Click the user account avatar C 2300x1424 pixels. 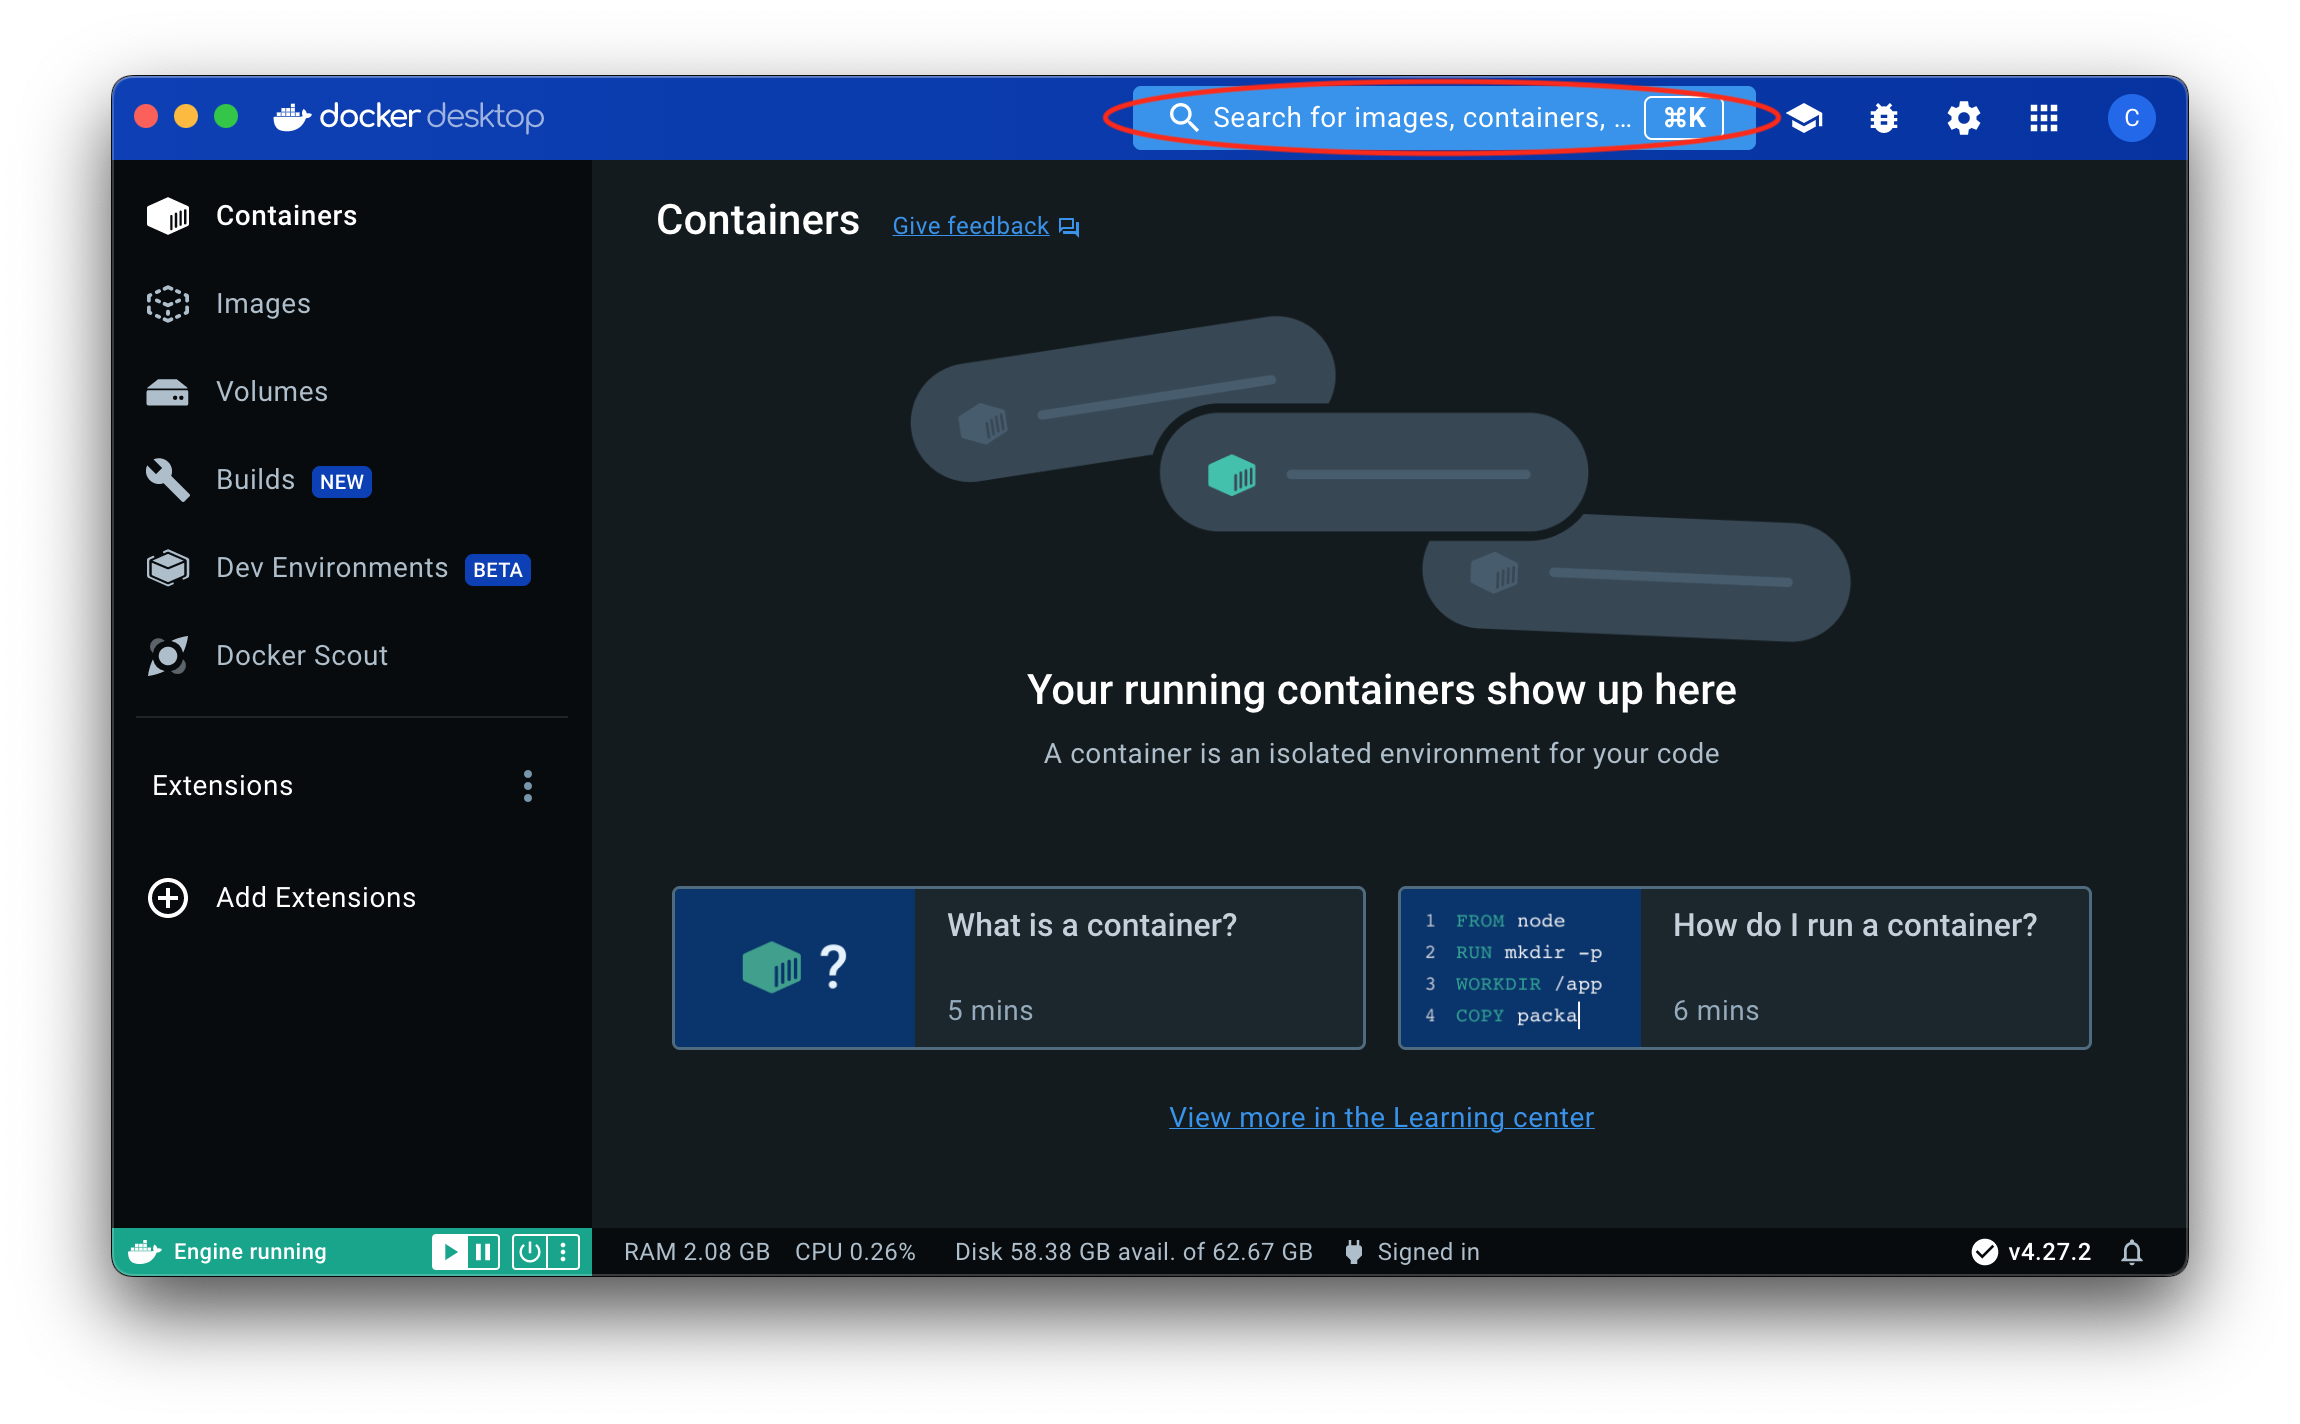(2131, 118)
